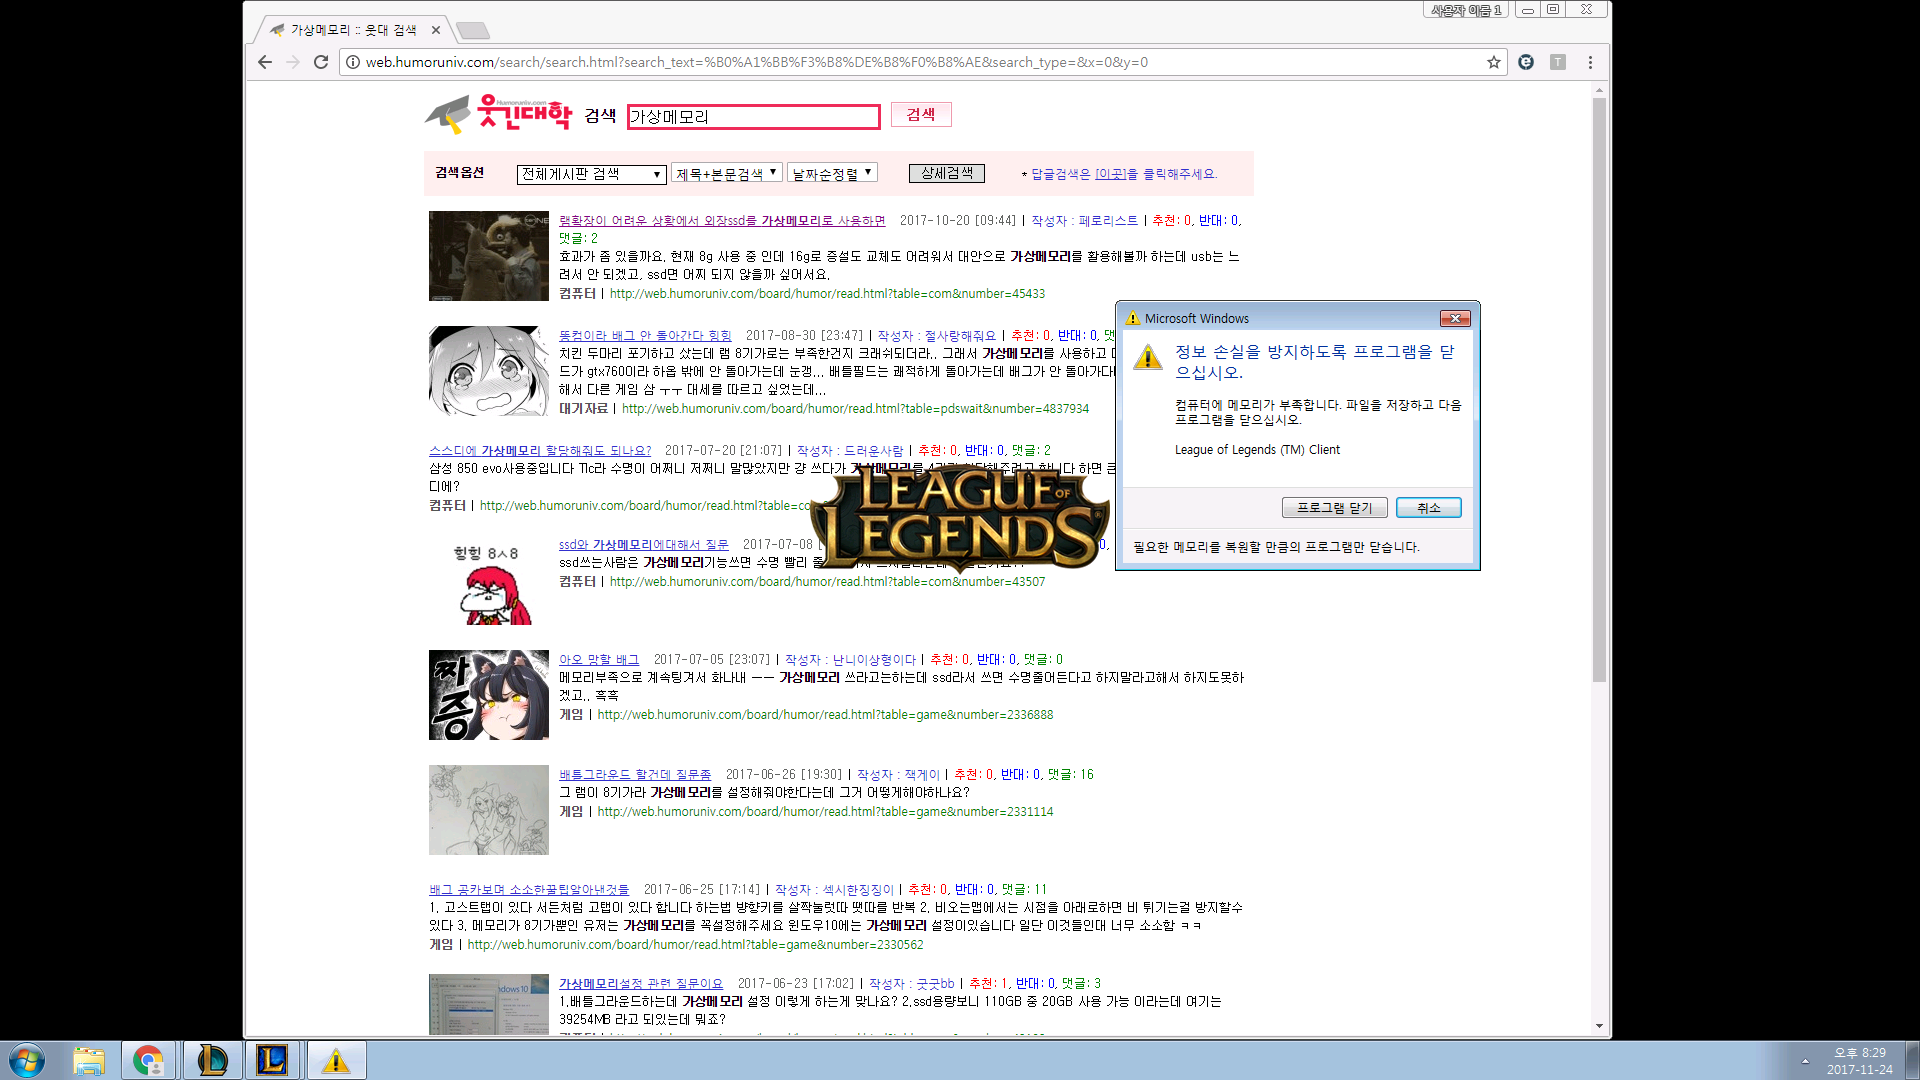
Task: Click the Windows 10 settings screenshot thumbnail
Action: pyautogui.click(x=489, y=1004)
